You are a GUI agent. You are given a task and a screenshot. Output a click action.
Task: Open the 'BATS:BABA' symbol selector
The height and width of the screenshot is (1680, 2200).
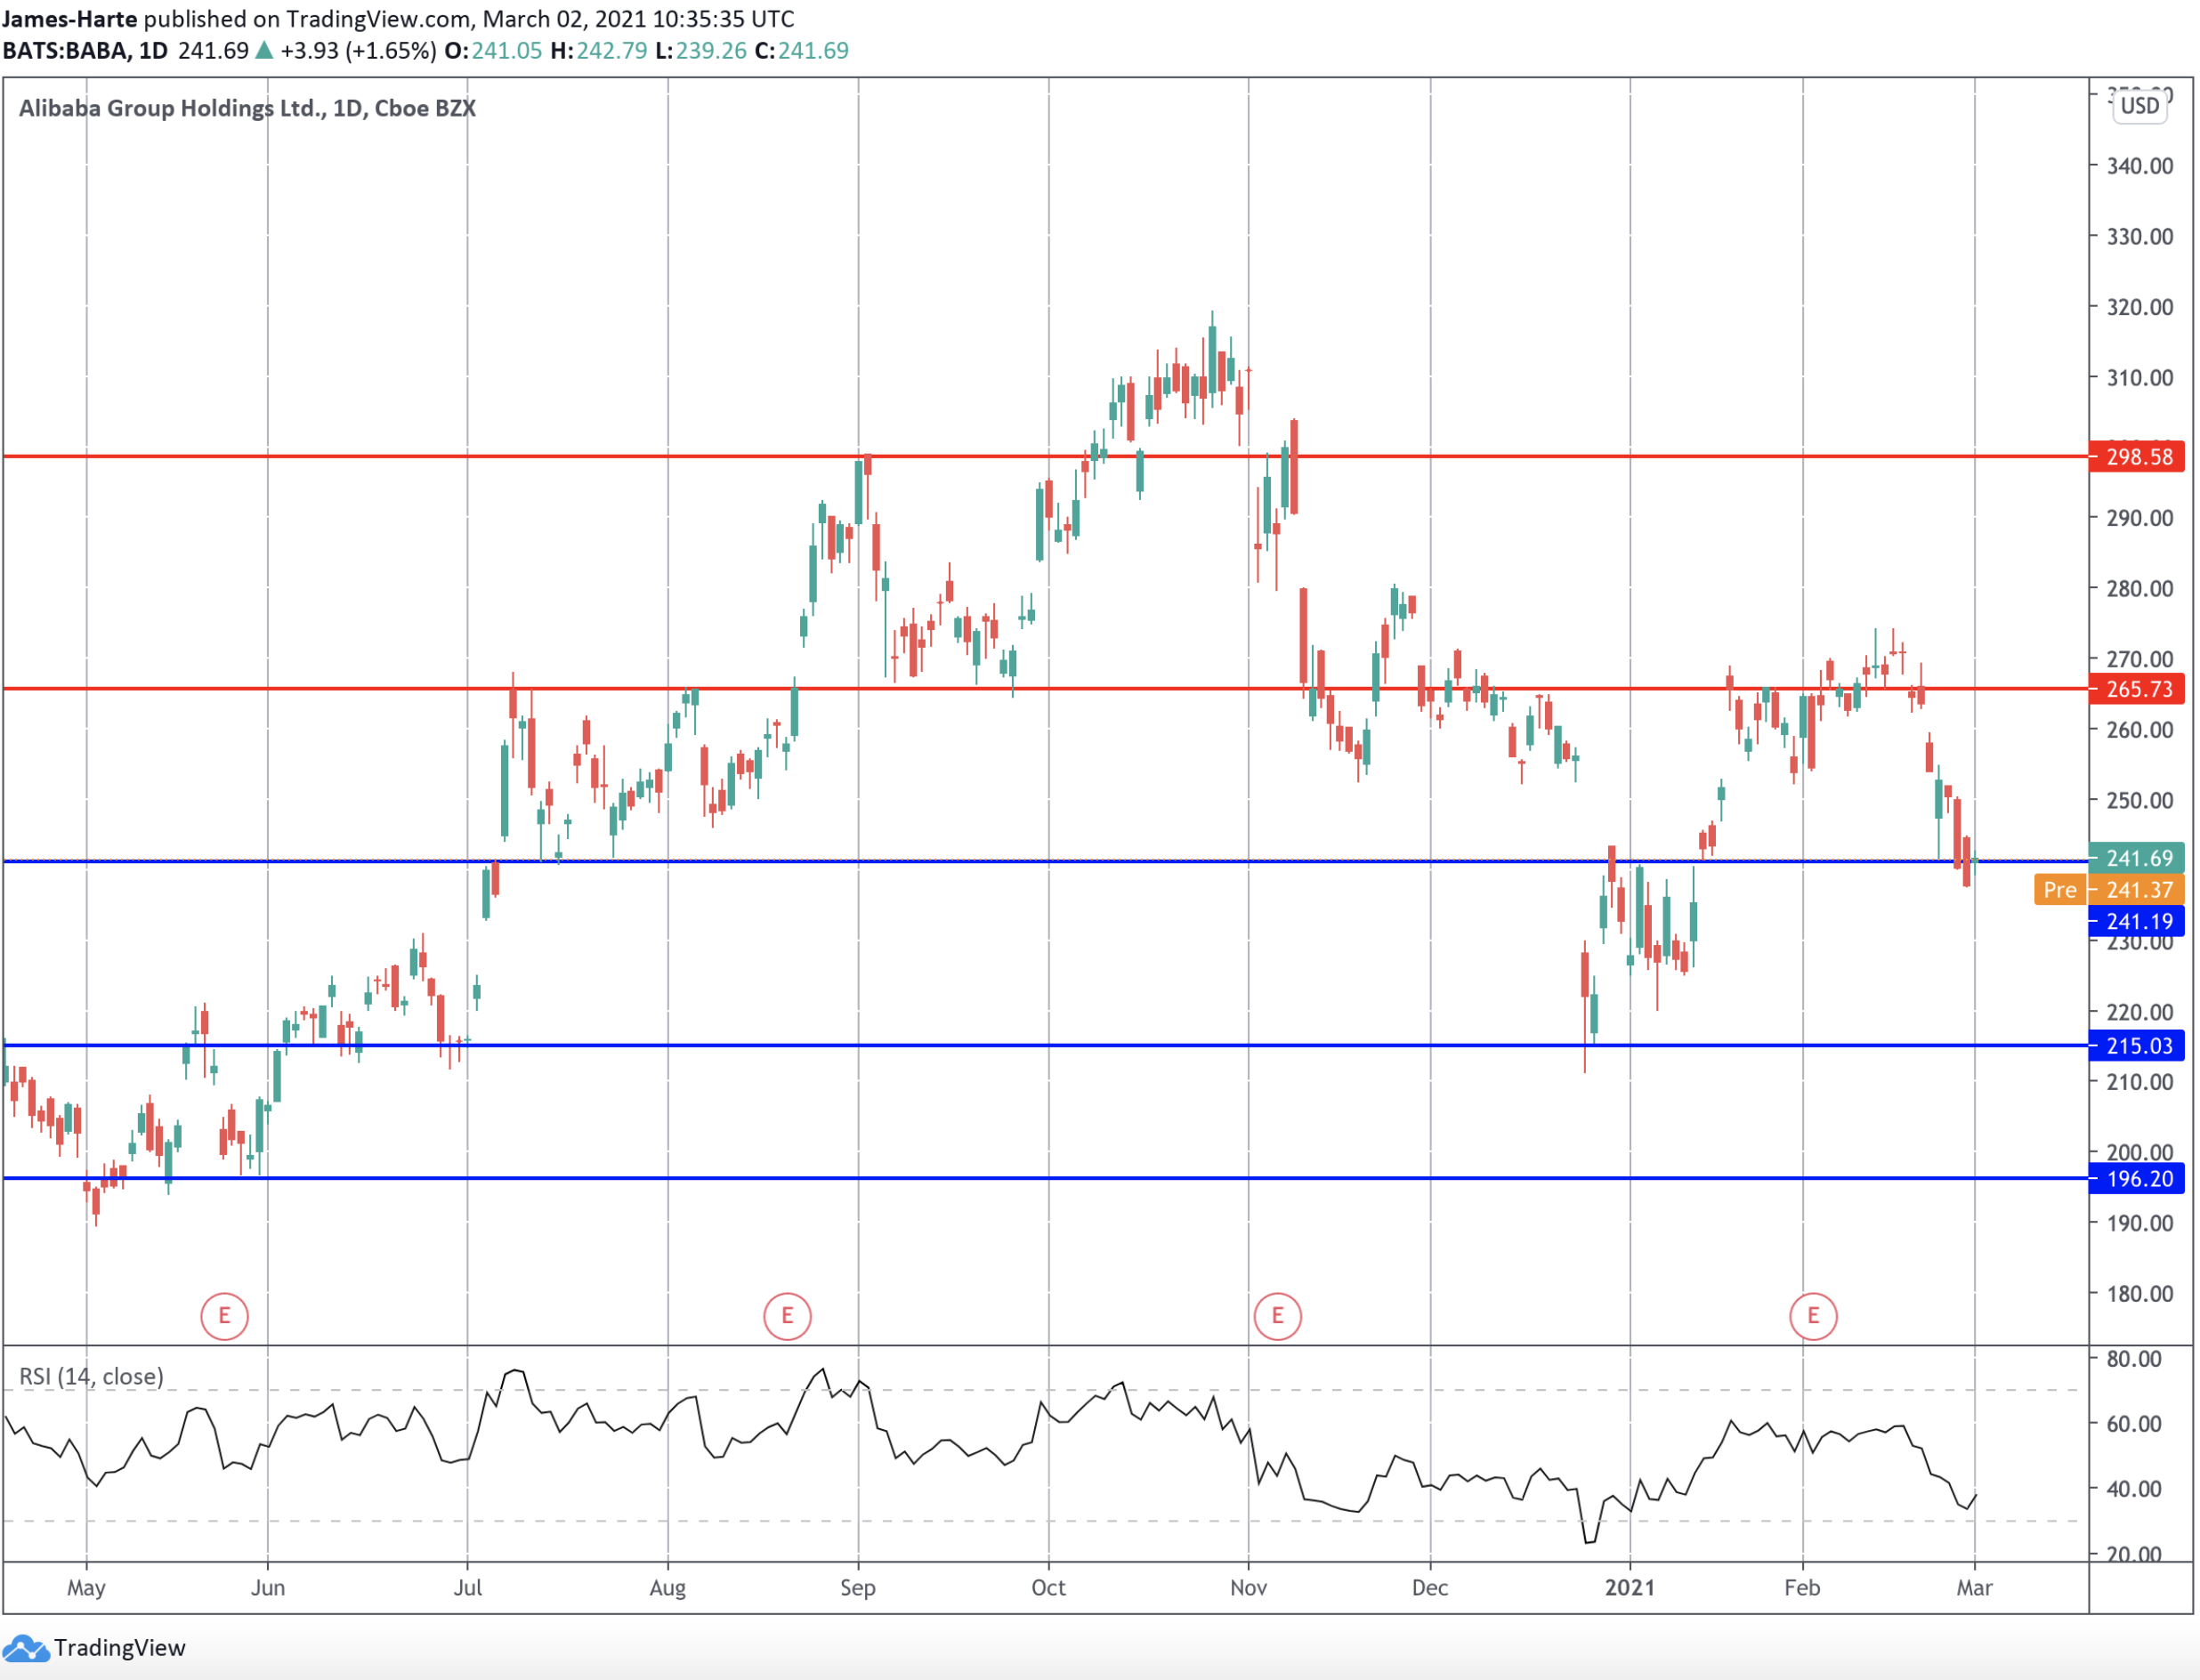pyautogui.click(x=66, y=49)
